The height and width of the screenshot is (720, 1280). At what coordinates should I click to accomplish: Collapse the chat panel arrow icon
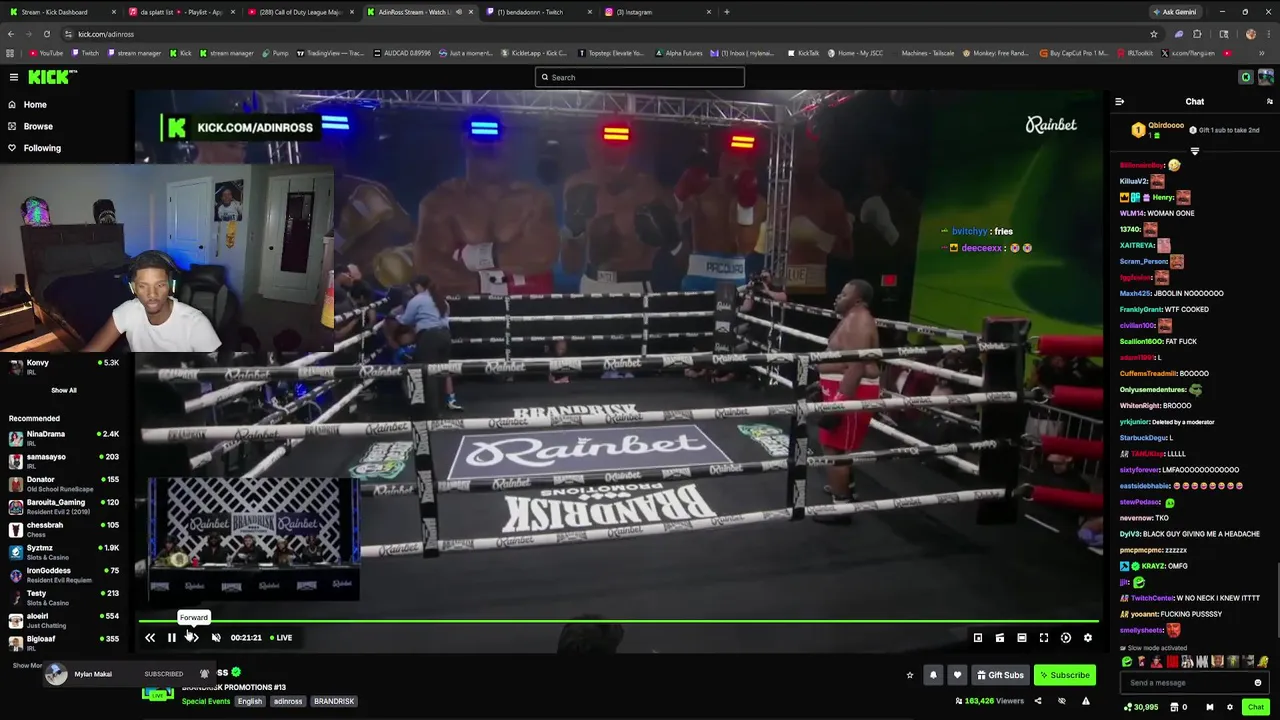(x=1119, y=101)
